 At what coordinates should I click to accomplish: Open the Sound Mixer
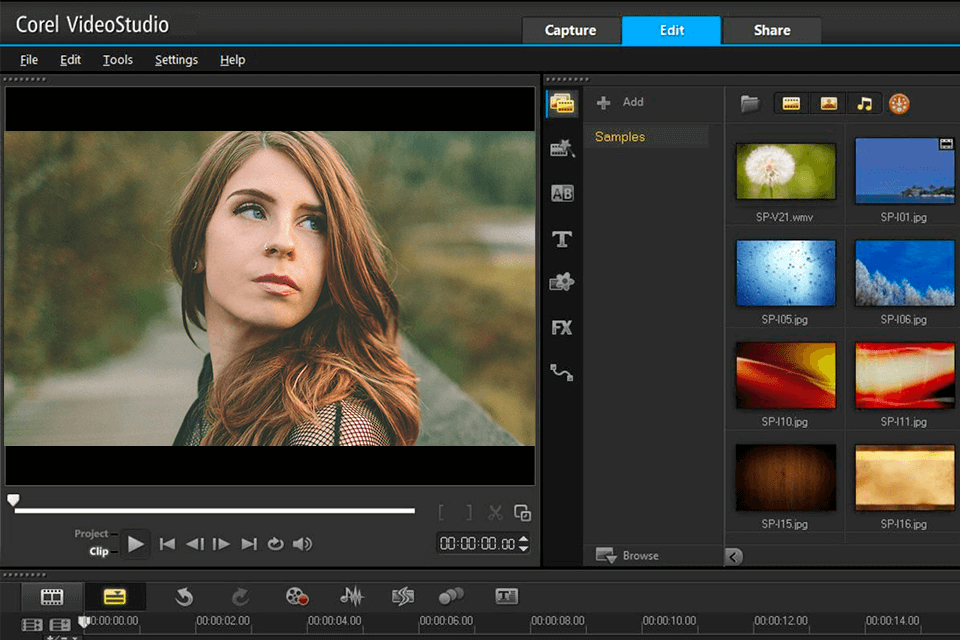pos(351,596)
